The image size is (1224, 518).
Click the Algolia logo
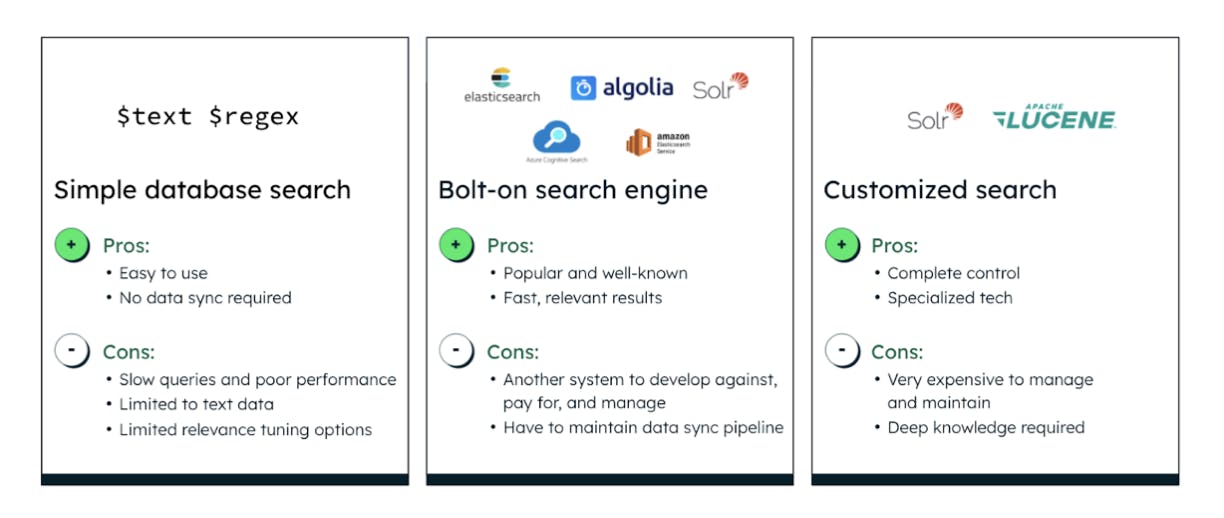pos(622,88)
